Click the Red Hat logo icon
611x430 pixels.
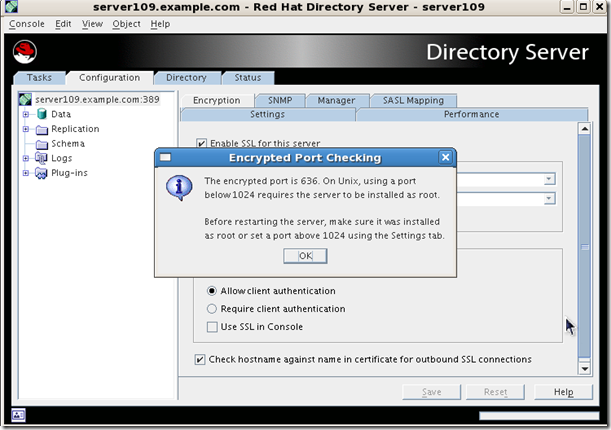point(25,52)
